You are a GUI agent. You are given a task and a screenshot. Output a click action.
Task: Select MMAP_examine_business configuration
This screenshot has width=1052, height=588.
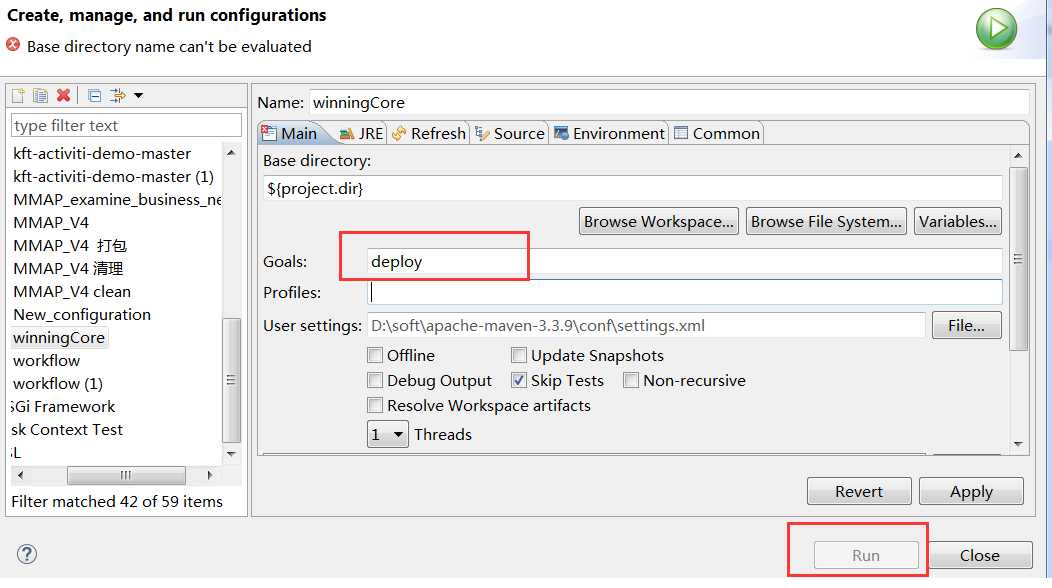[x=117, y=199]
